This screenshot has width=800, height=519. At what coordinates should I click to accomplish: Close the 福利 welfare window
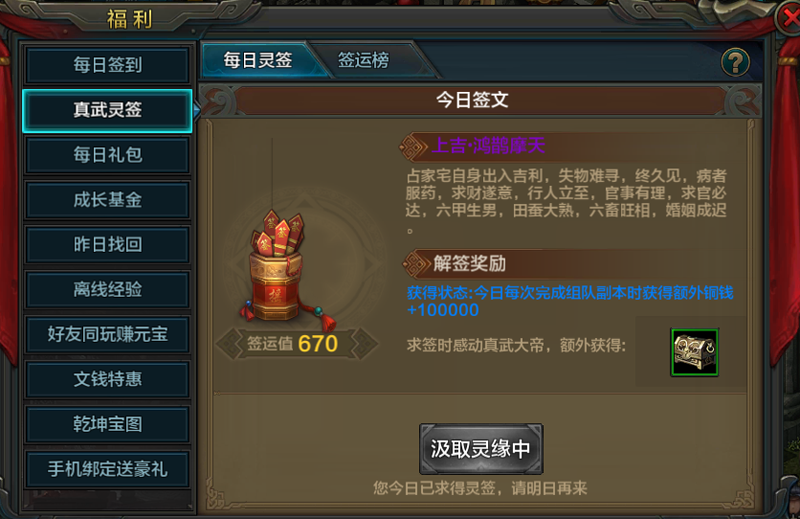[790, 18]
